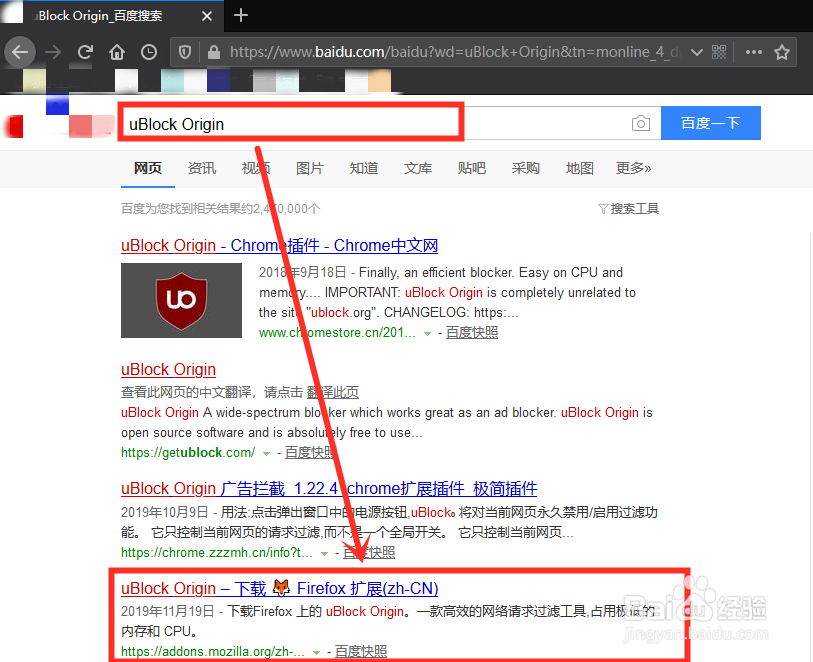Open image search camera icon
The width and height of the screenshot is (813, 662).
pyautogui.click(x=641, y=123)
